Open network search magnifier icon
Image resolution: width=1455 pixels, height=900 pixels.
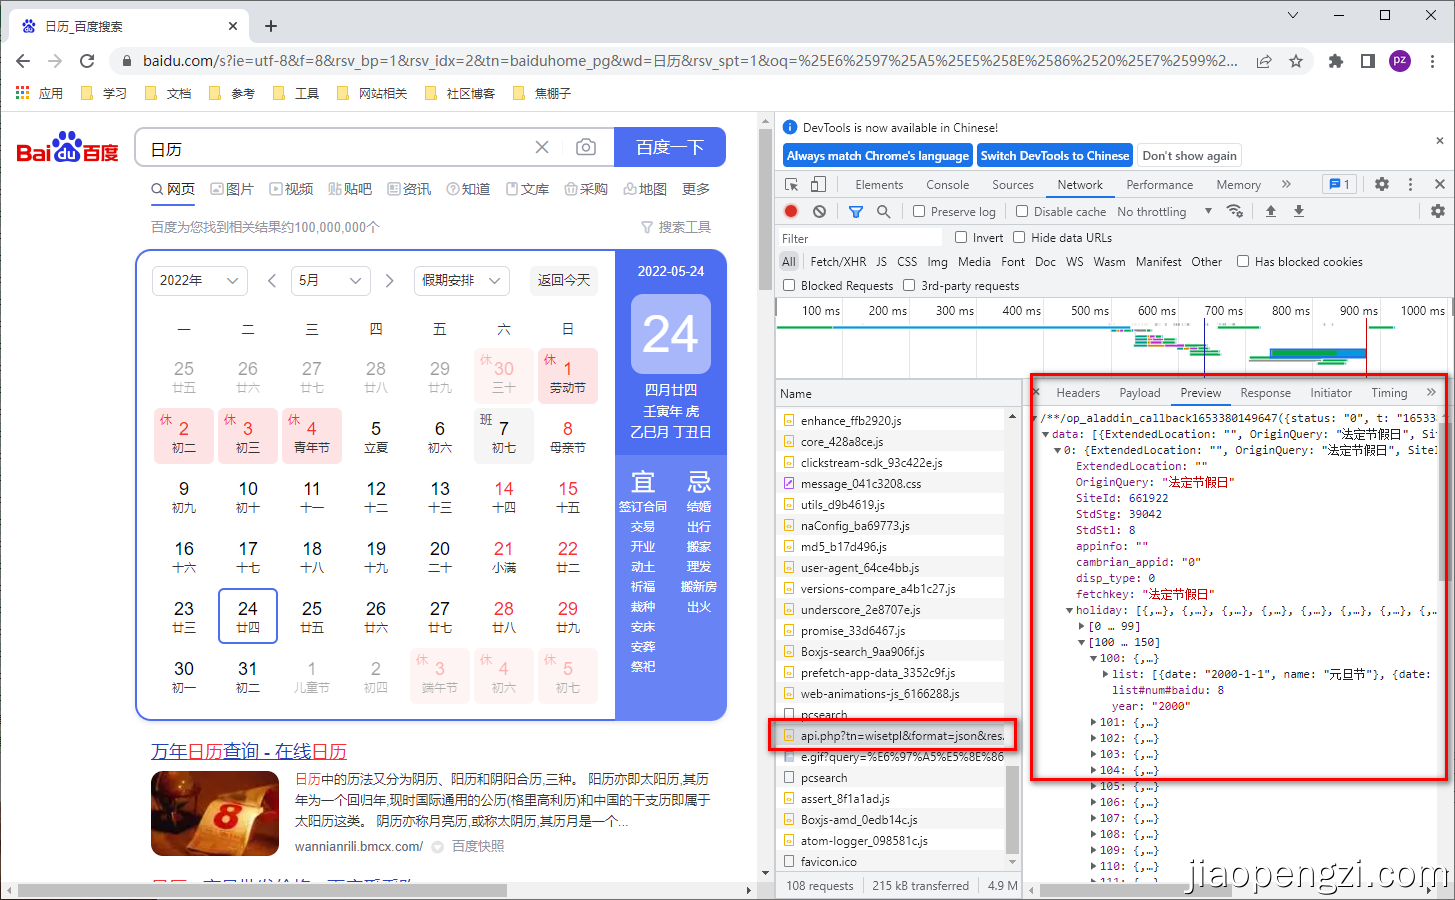(883, 211)
